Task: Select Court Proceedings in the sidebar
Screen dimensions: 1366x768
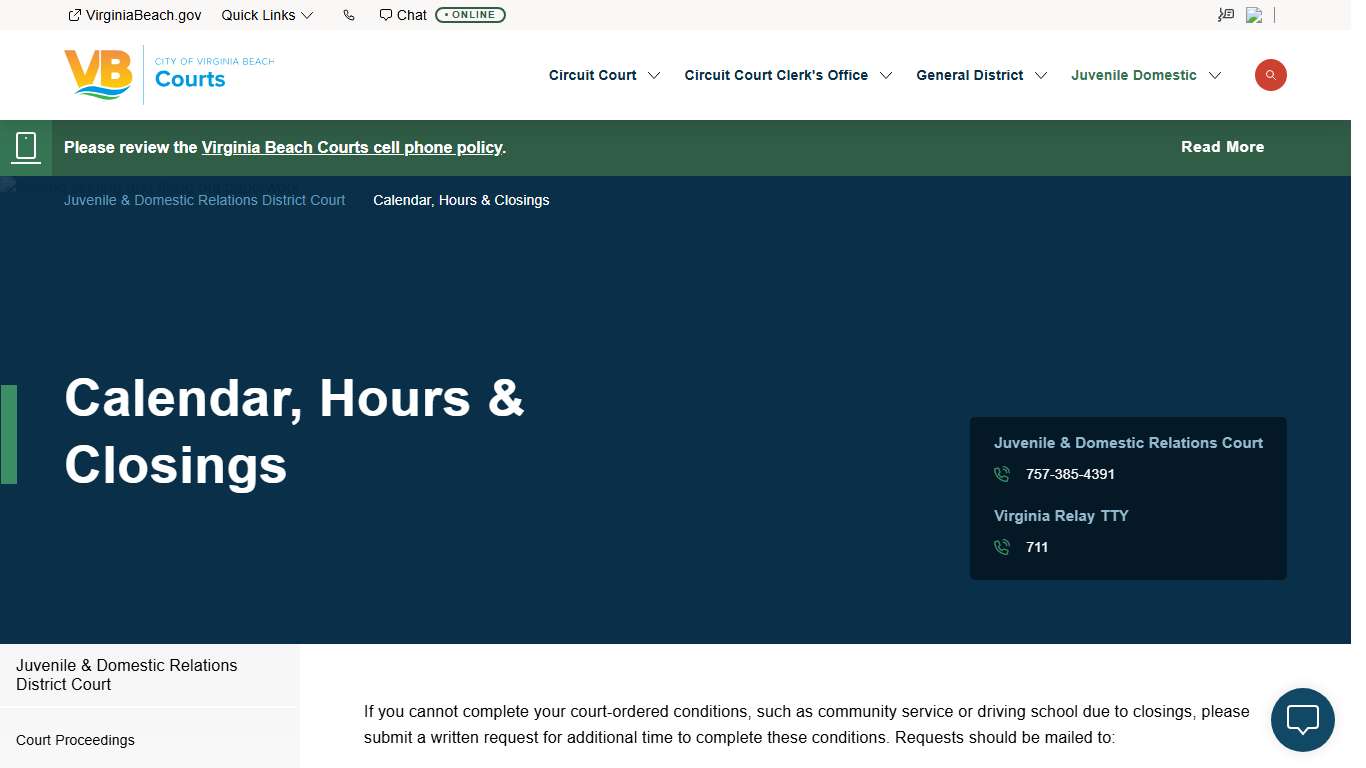Action: (x=75, y=740)
